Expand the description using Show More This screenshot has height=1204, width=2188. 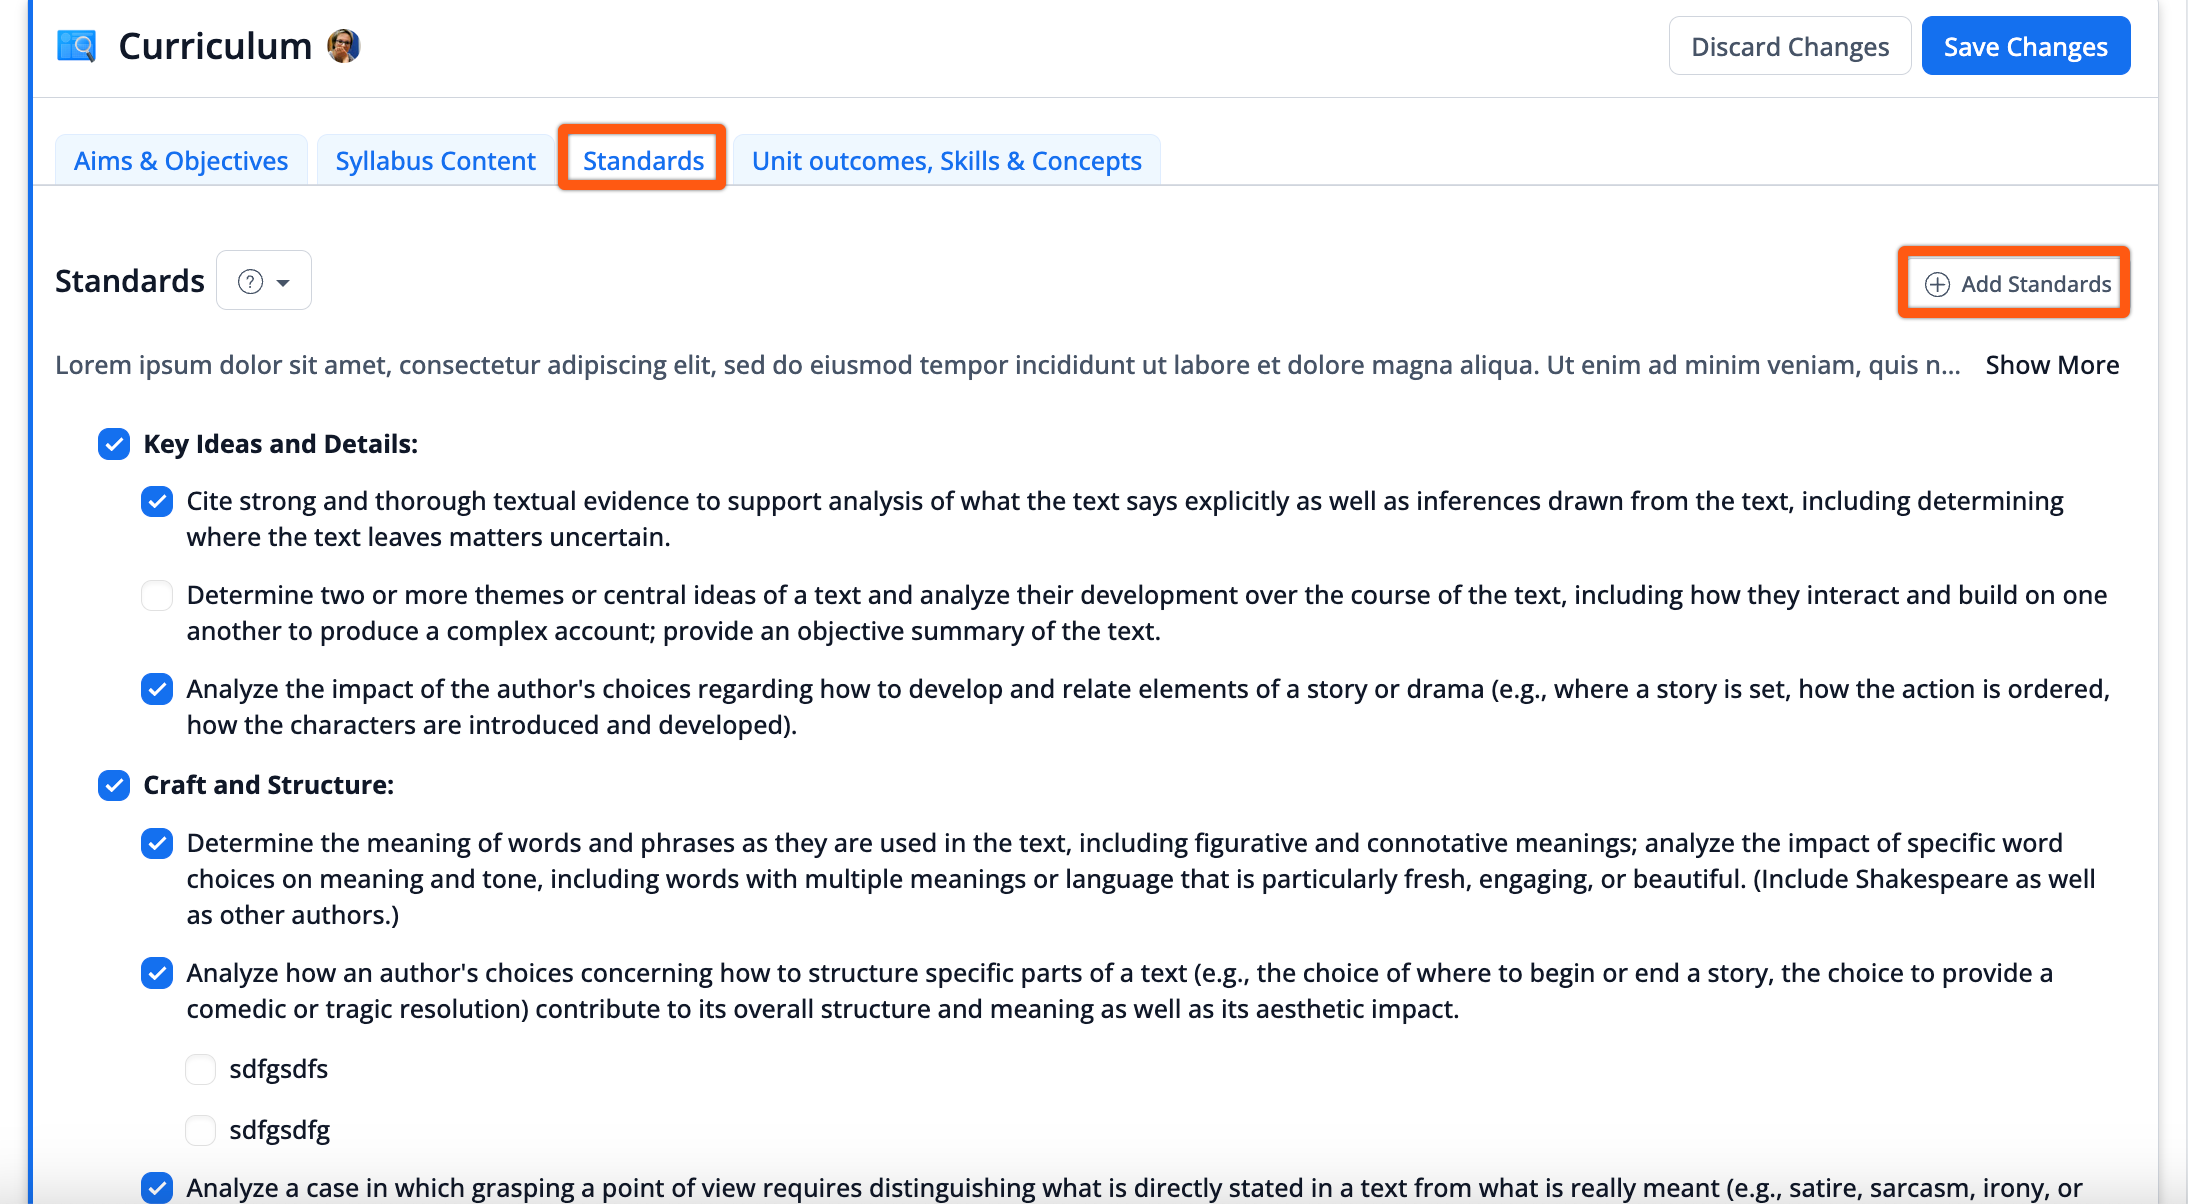point(2052,365)
